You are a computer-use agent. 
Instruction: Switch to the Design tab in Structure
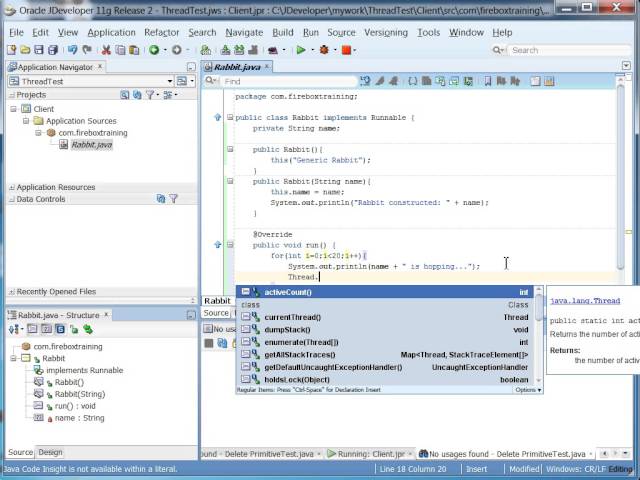point(50,452)
